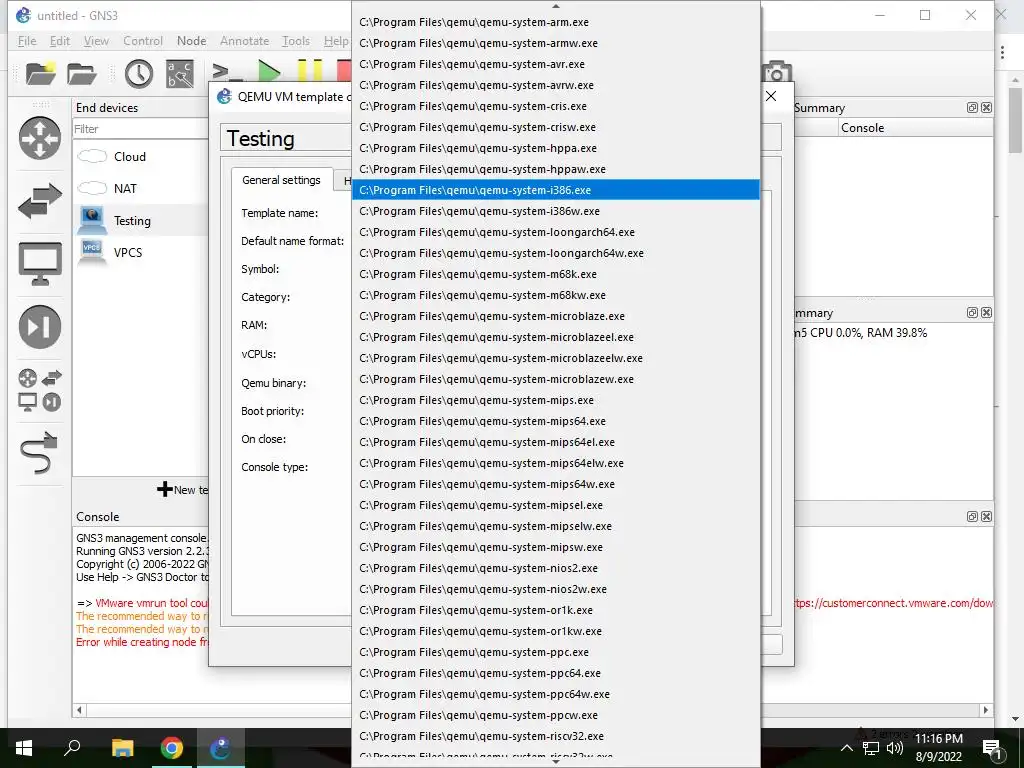Open the notification center icon
Viewport: 1024px width, 768px height.
(x=992, y=750)
